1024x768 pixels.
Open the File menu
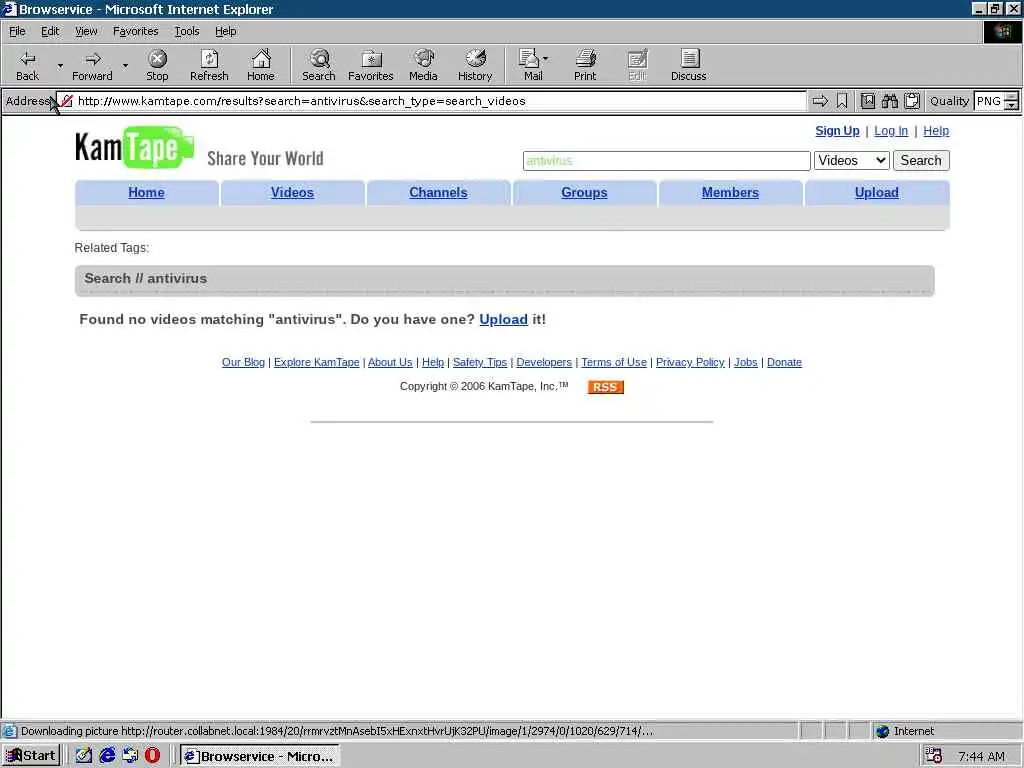point(17,31)
